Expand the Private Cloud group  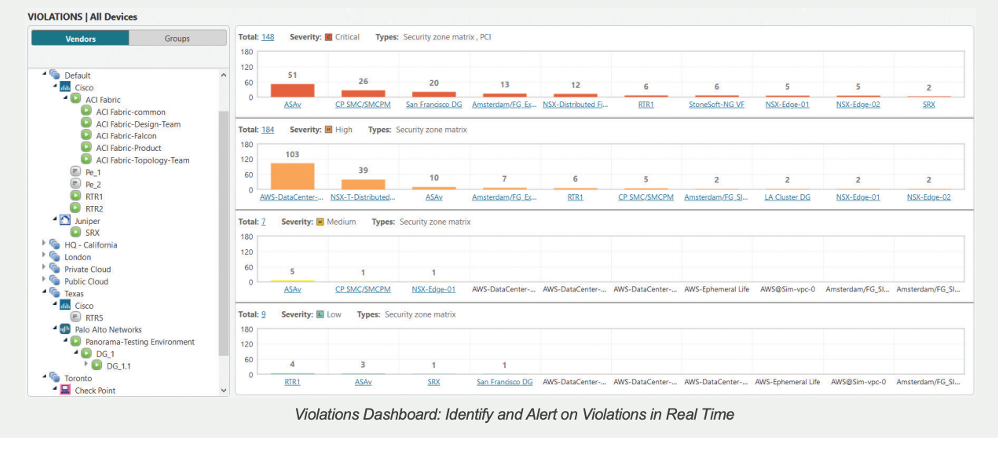(x=45, y=268)
